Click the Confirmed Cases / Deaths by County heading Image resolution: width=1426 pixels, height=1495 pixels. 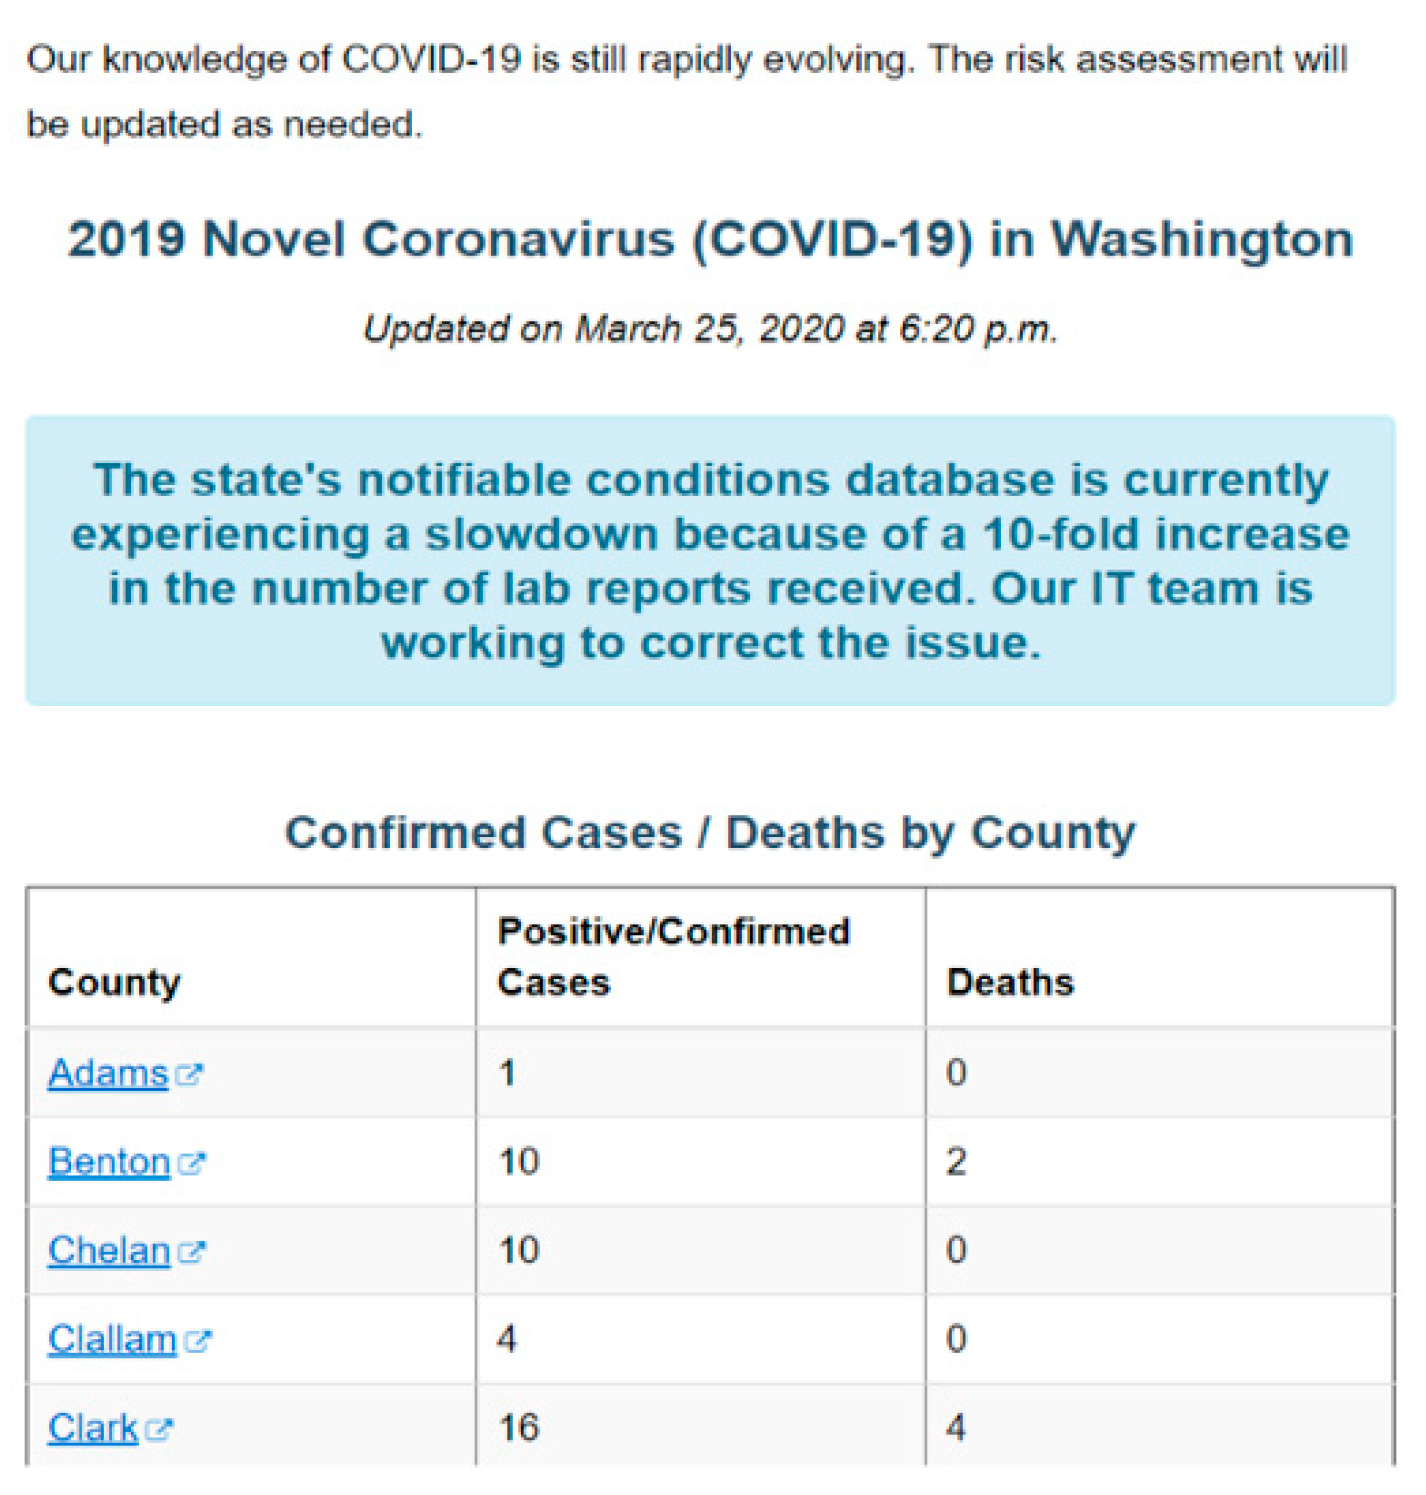[x=710, y=833]
